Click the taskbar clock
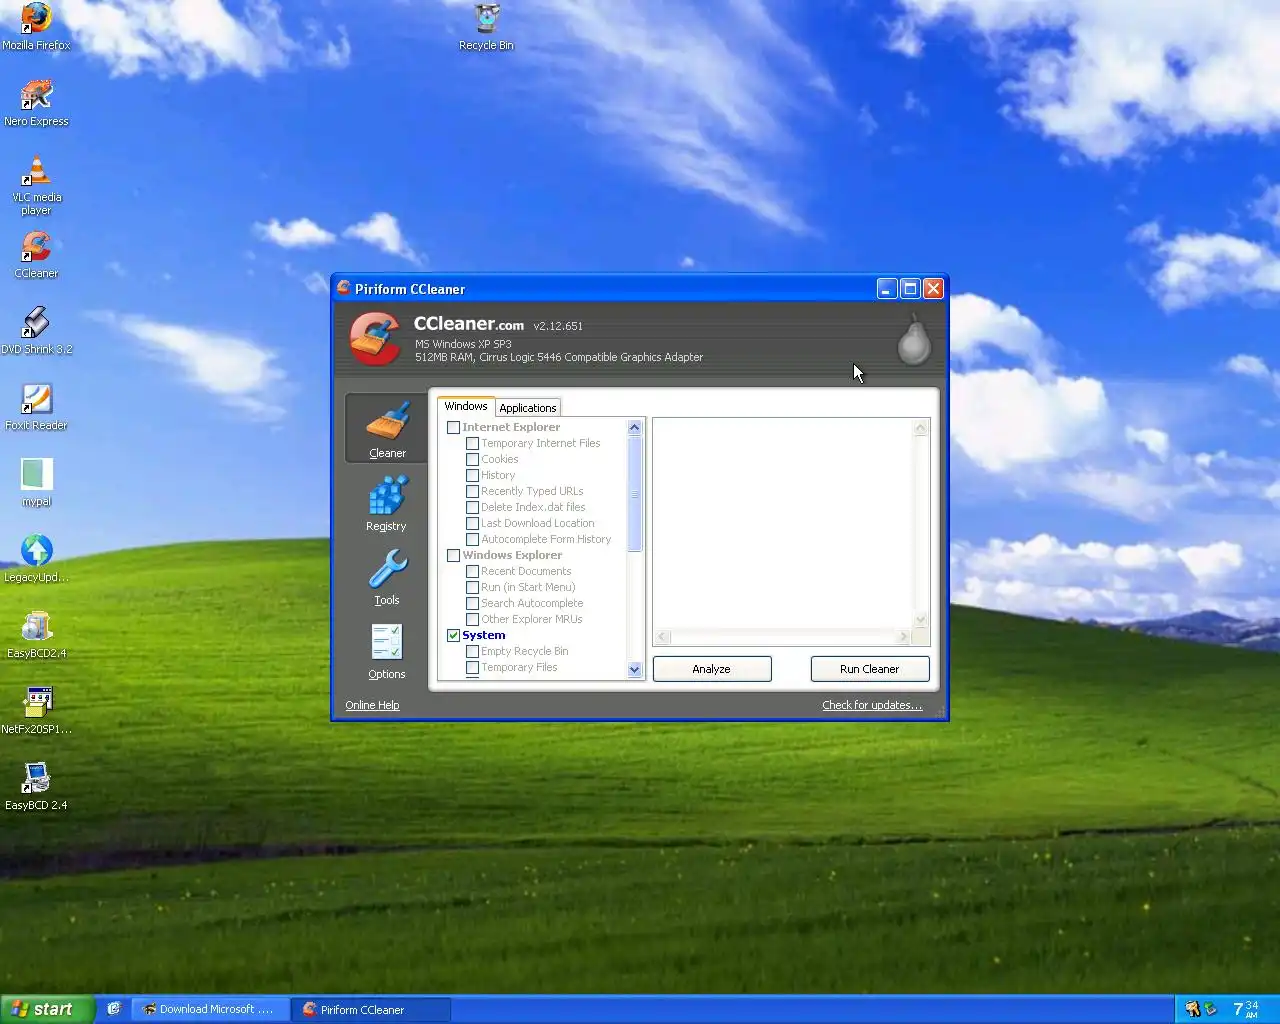 click(1247, 1009)
